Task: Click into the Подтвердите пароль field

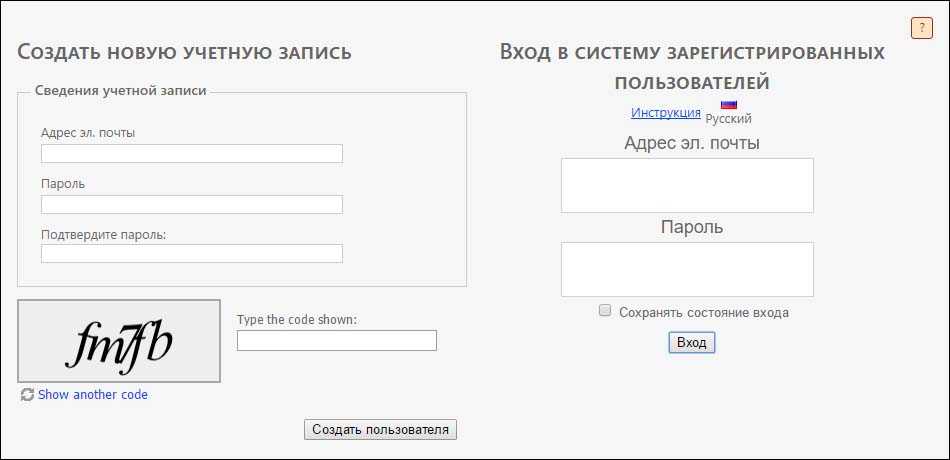Action: 191,254
